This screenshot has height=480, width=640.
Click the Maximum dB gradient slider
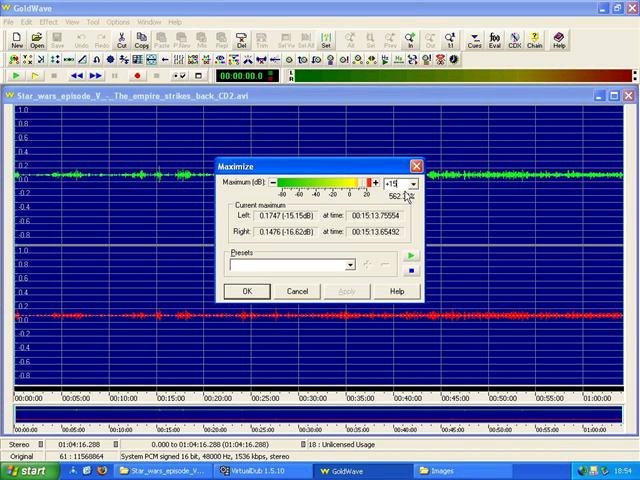[x=324, y=183]
